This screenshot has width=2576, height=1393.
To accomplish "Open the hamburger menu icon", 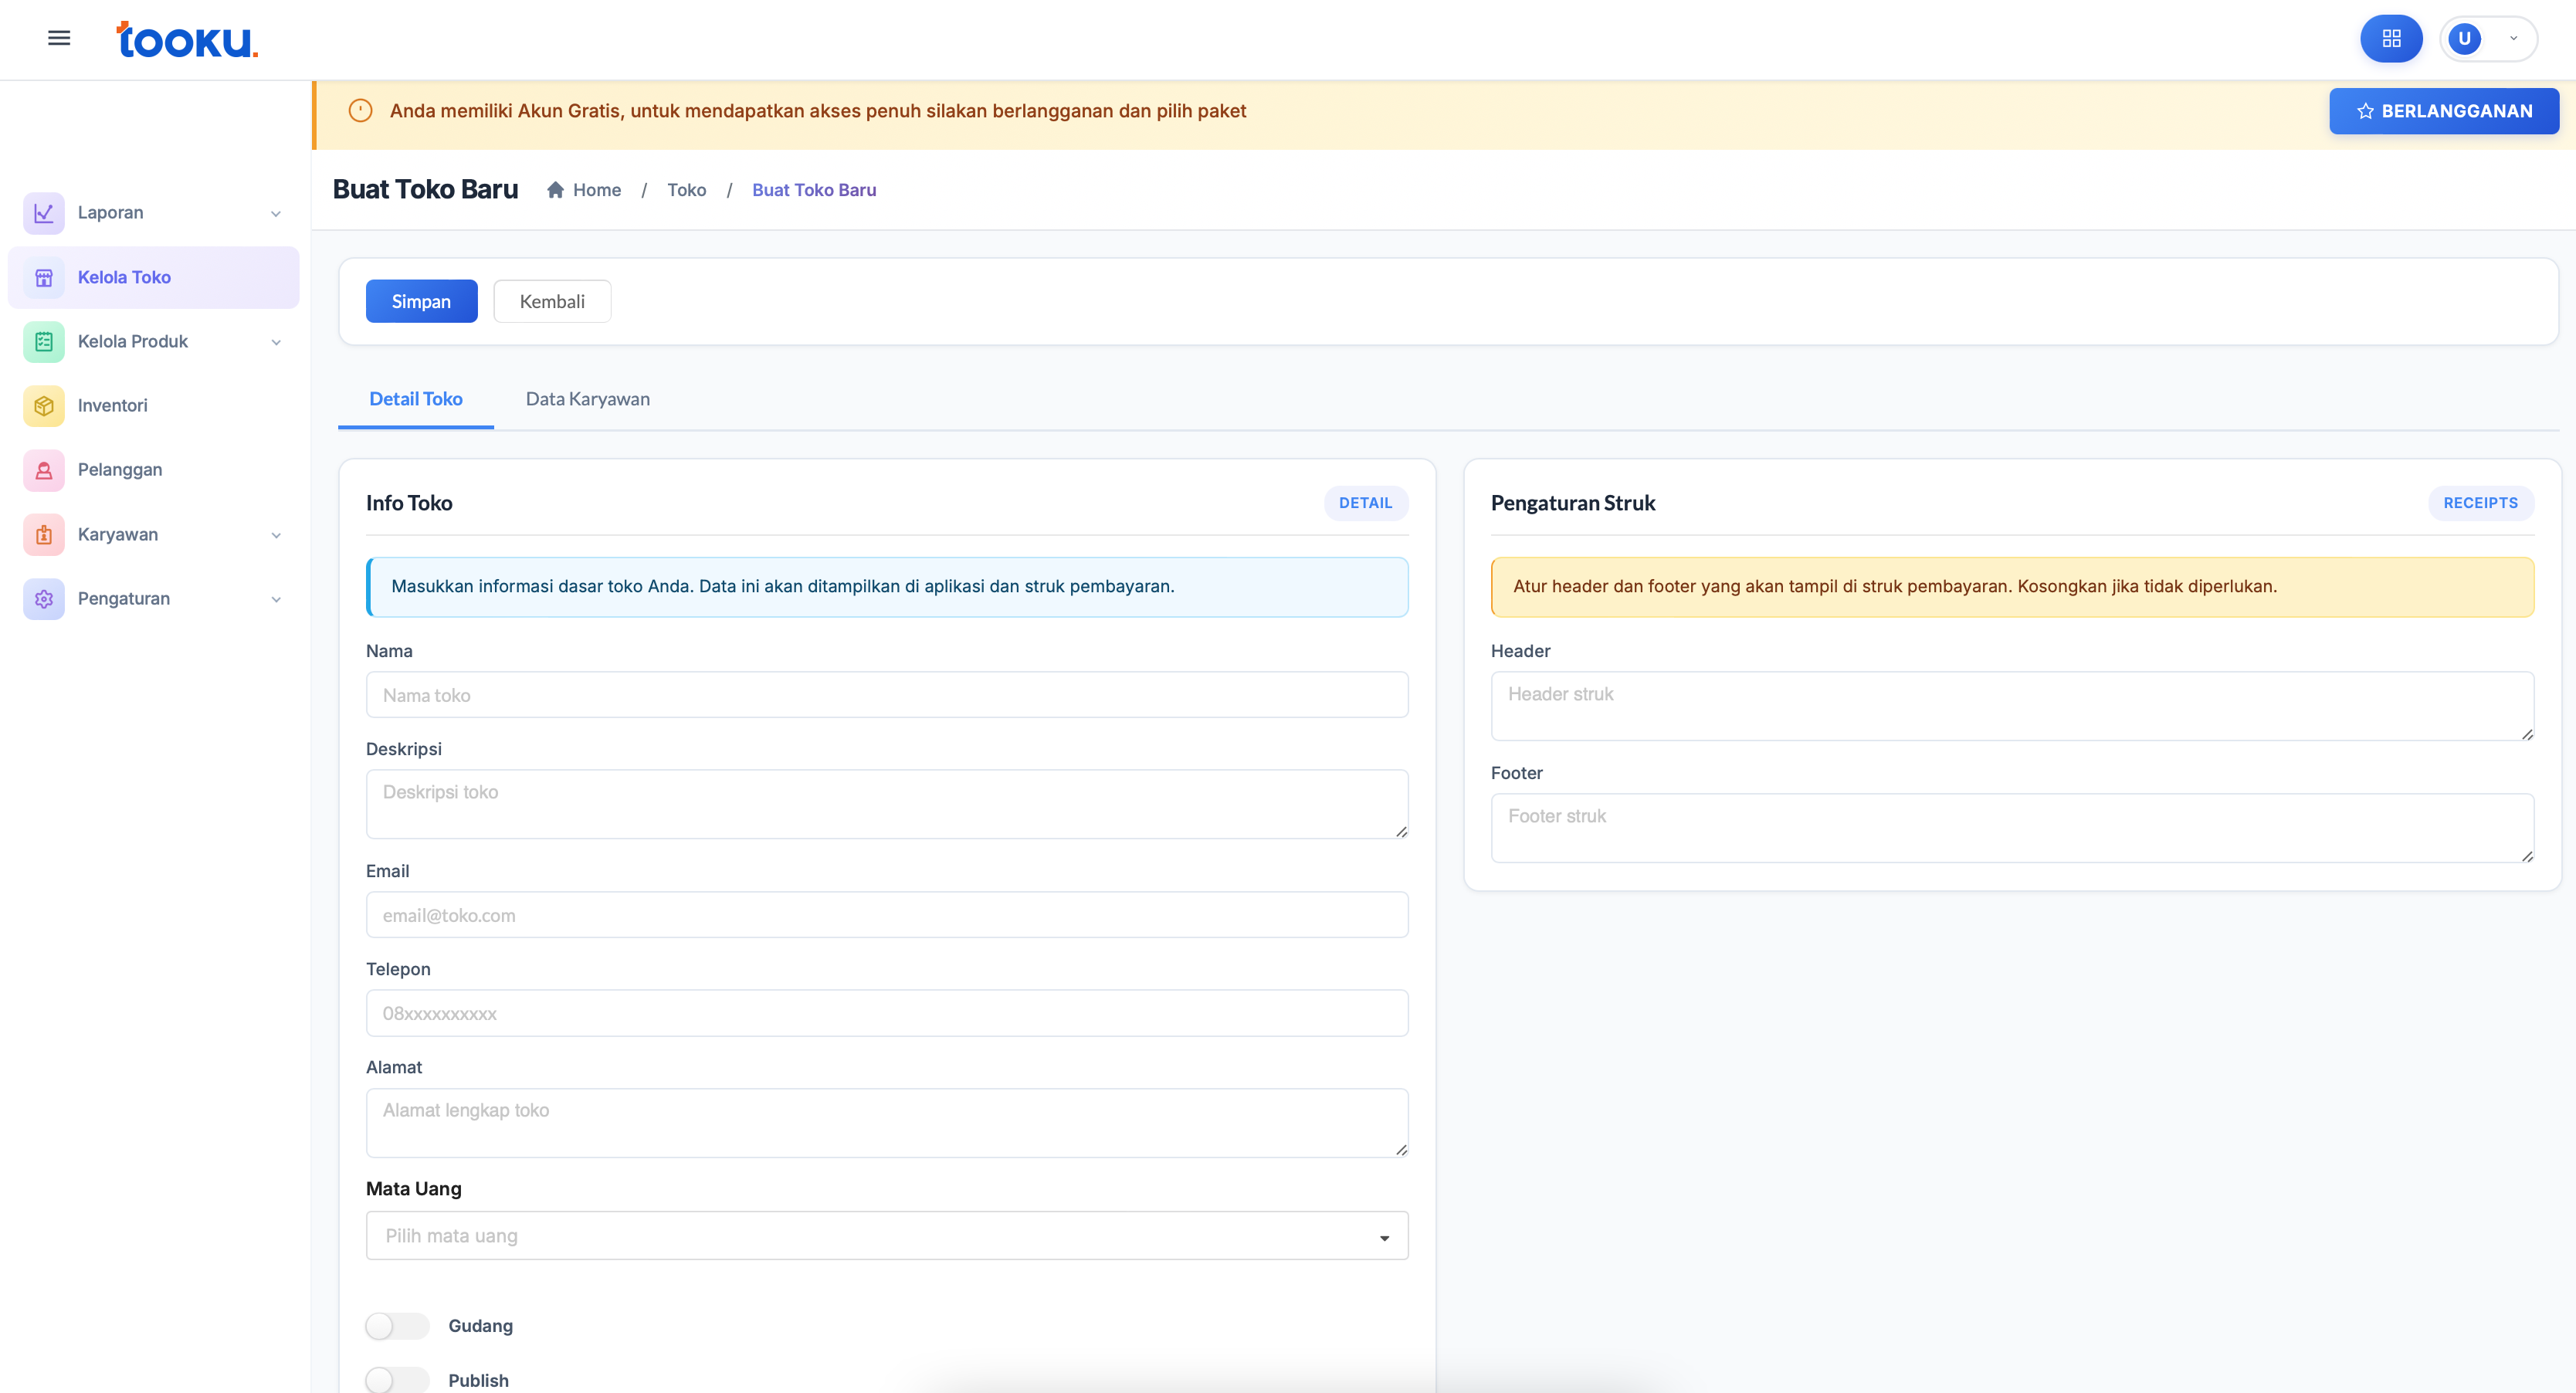I will pos(59,38).
